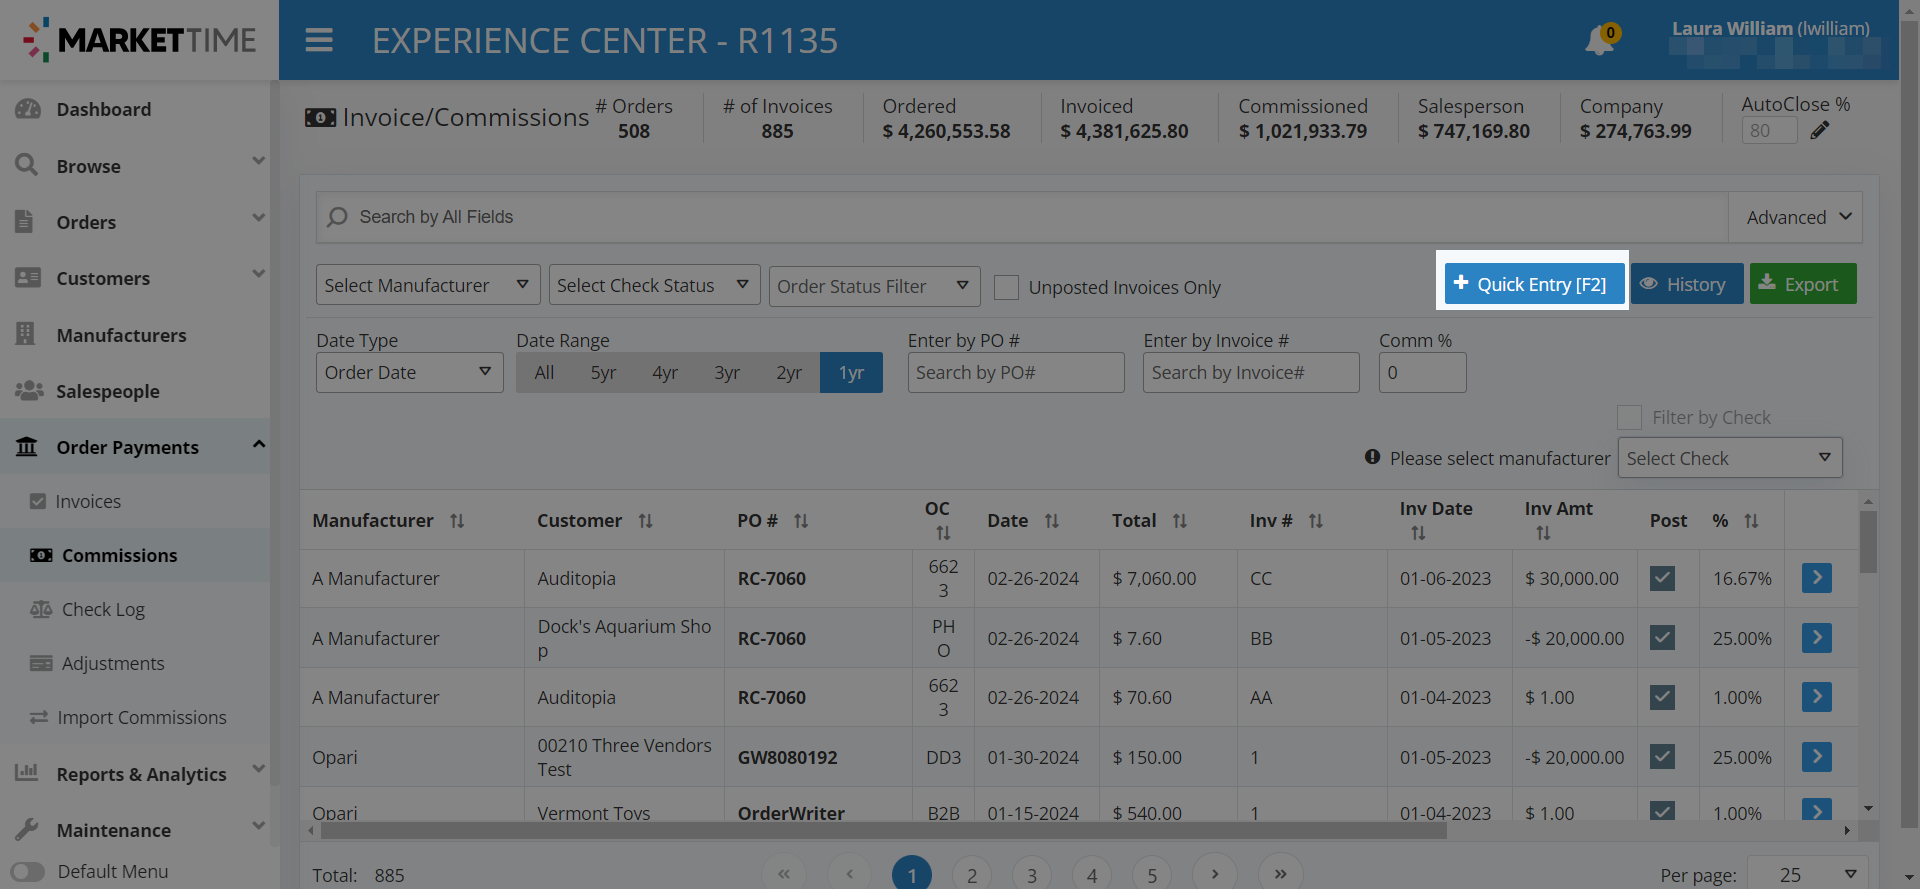Click the Total column sort icon
Screen dimensions: 1920x889
tap(1180, 521)
